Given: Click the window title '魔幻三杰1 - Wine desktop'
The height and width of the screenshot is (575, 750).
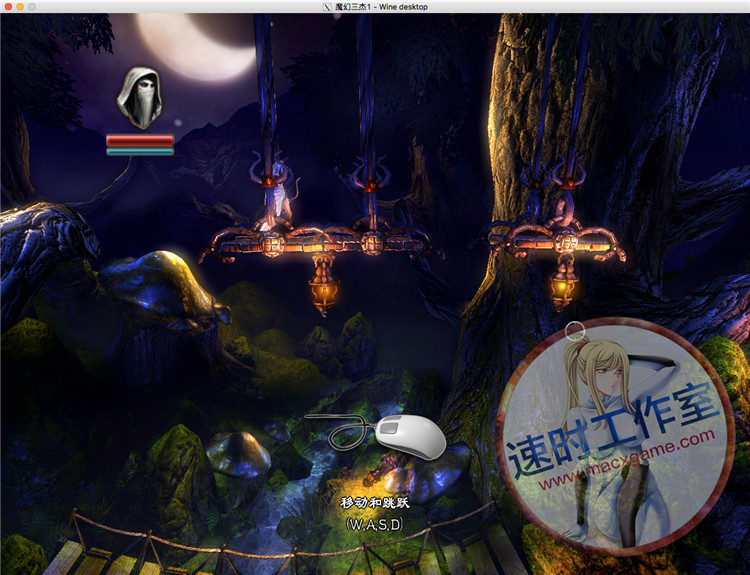Looking at the screenshot, I should [381, 7].
